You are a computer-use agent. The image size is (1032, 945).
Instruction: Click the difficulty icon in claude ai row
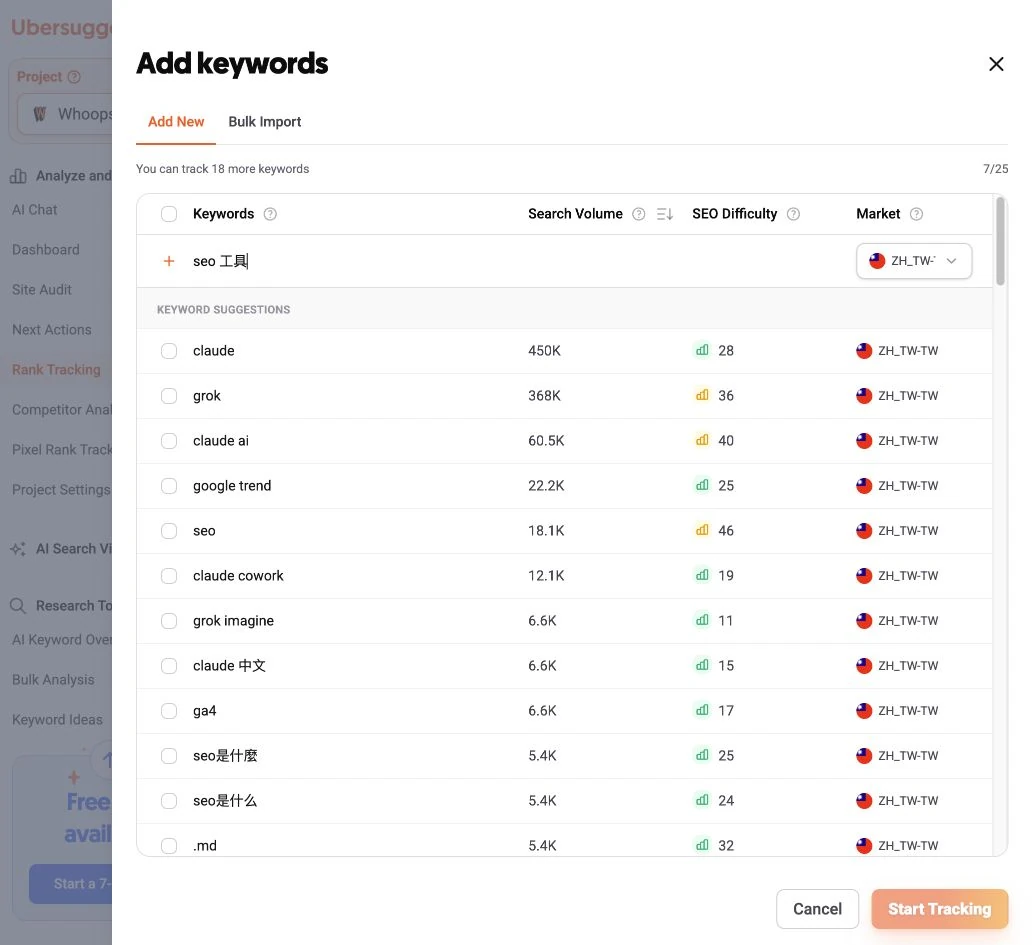(702, 440)
